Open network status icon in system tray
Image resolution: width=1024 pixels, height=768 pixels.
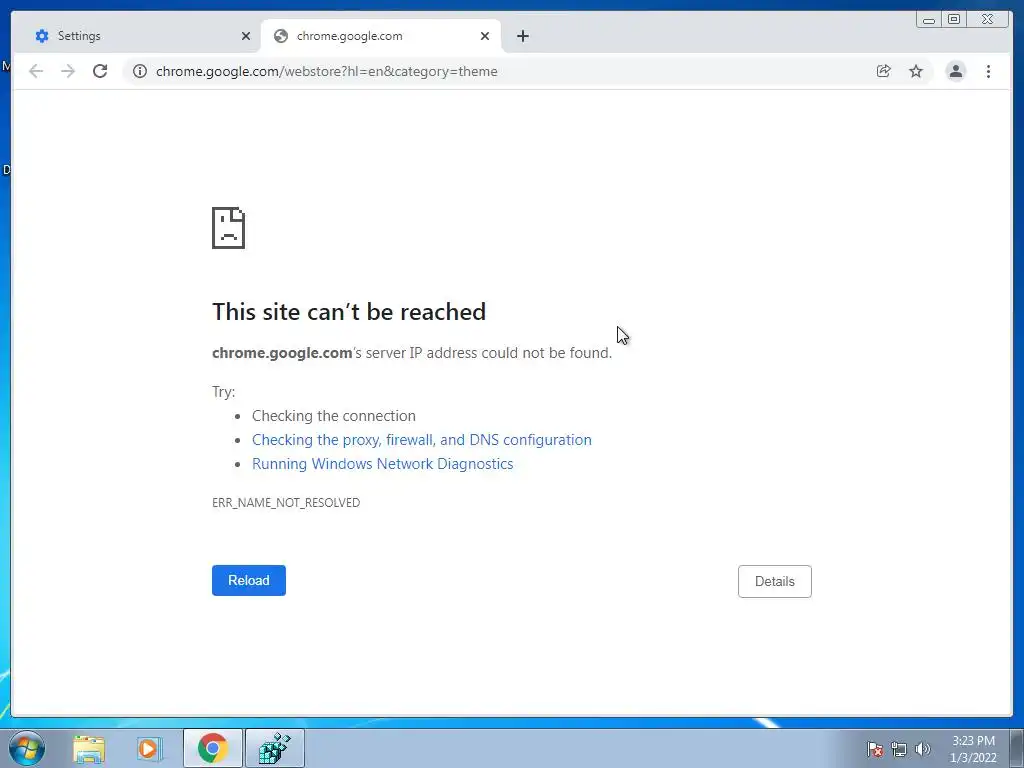(899, 749)
